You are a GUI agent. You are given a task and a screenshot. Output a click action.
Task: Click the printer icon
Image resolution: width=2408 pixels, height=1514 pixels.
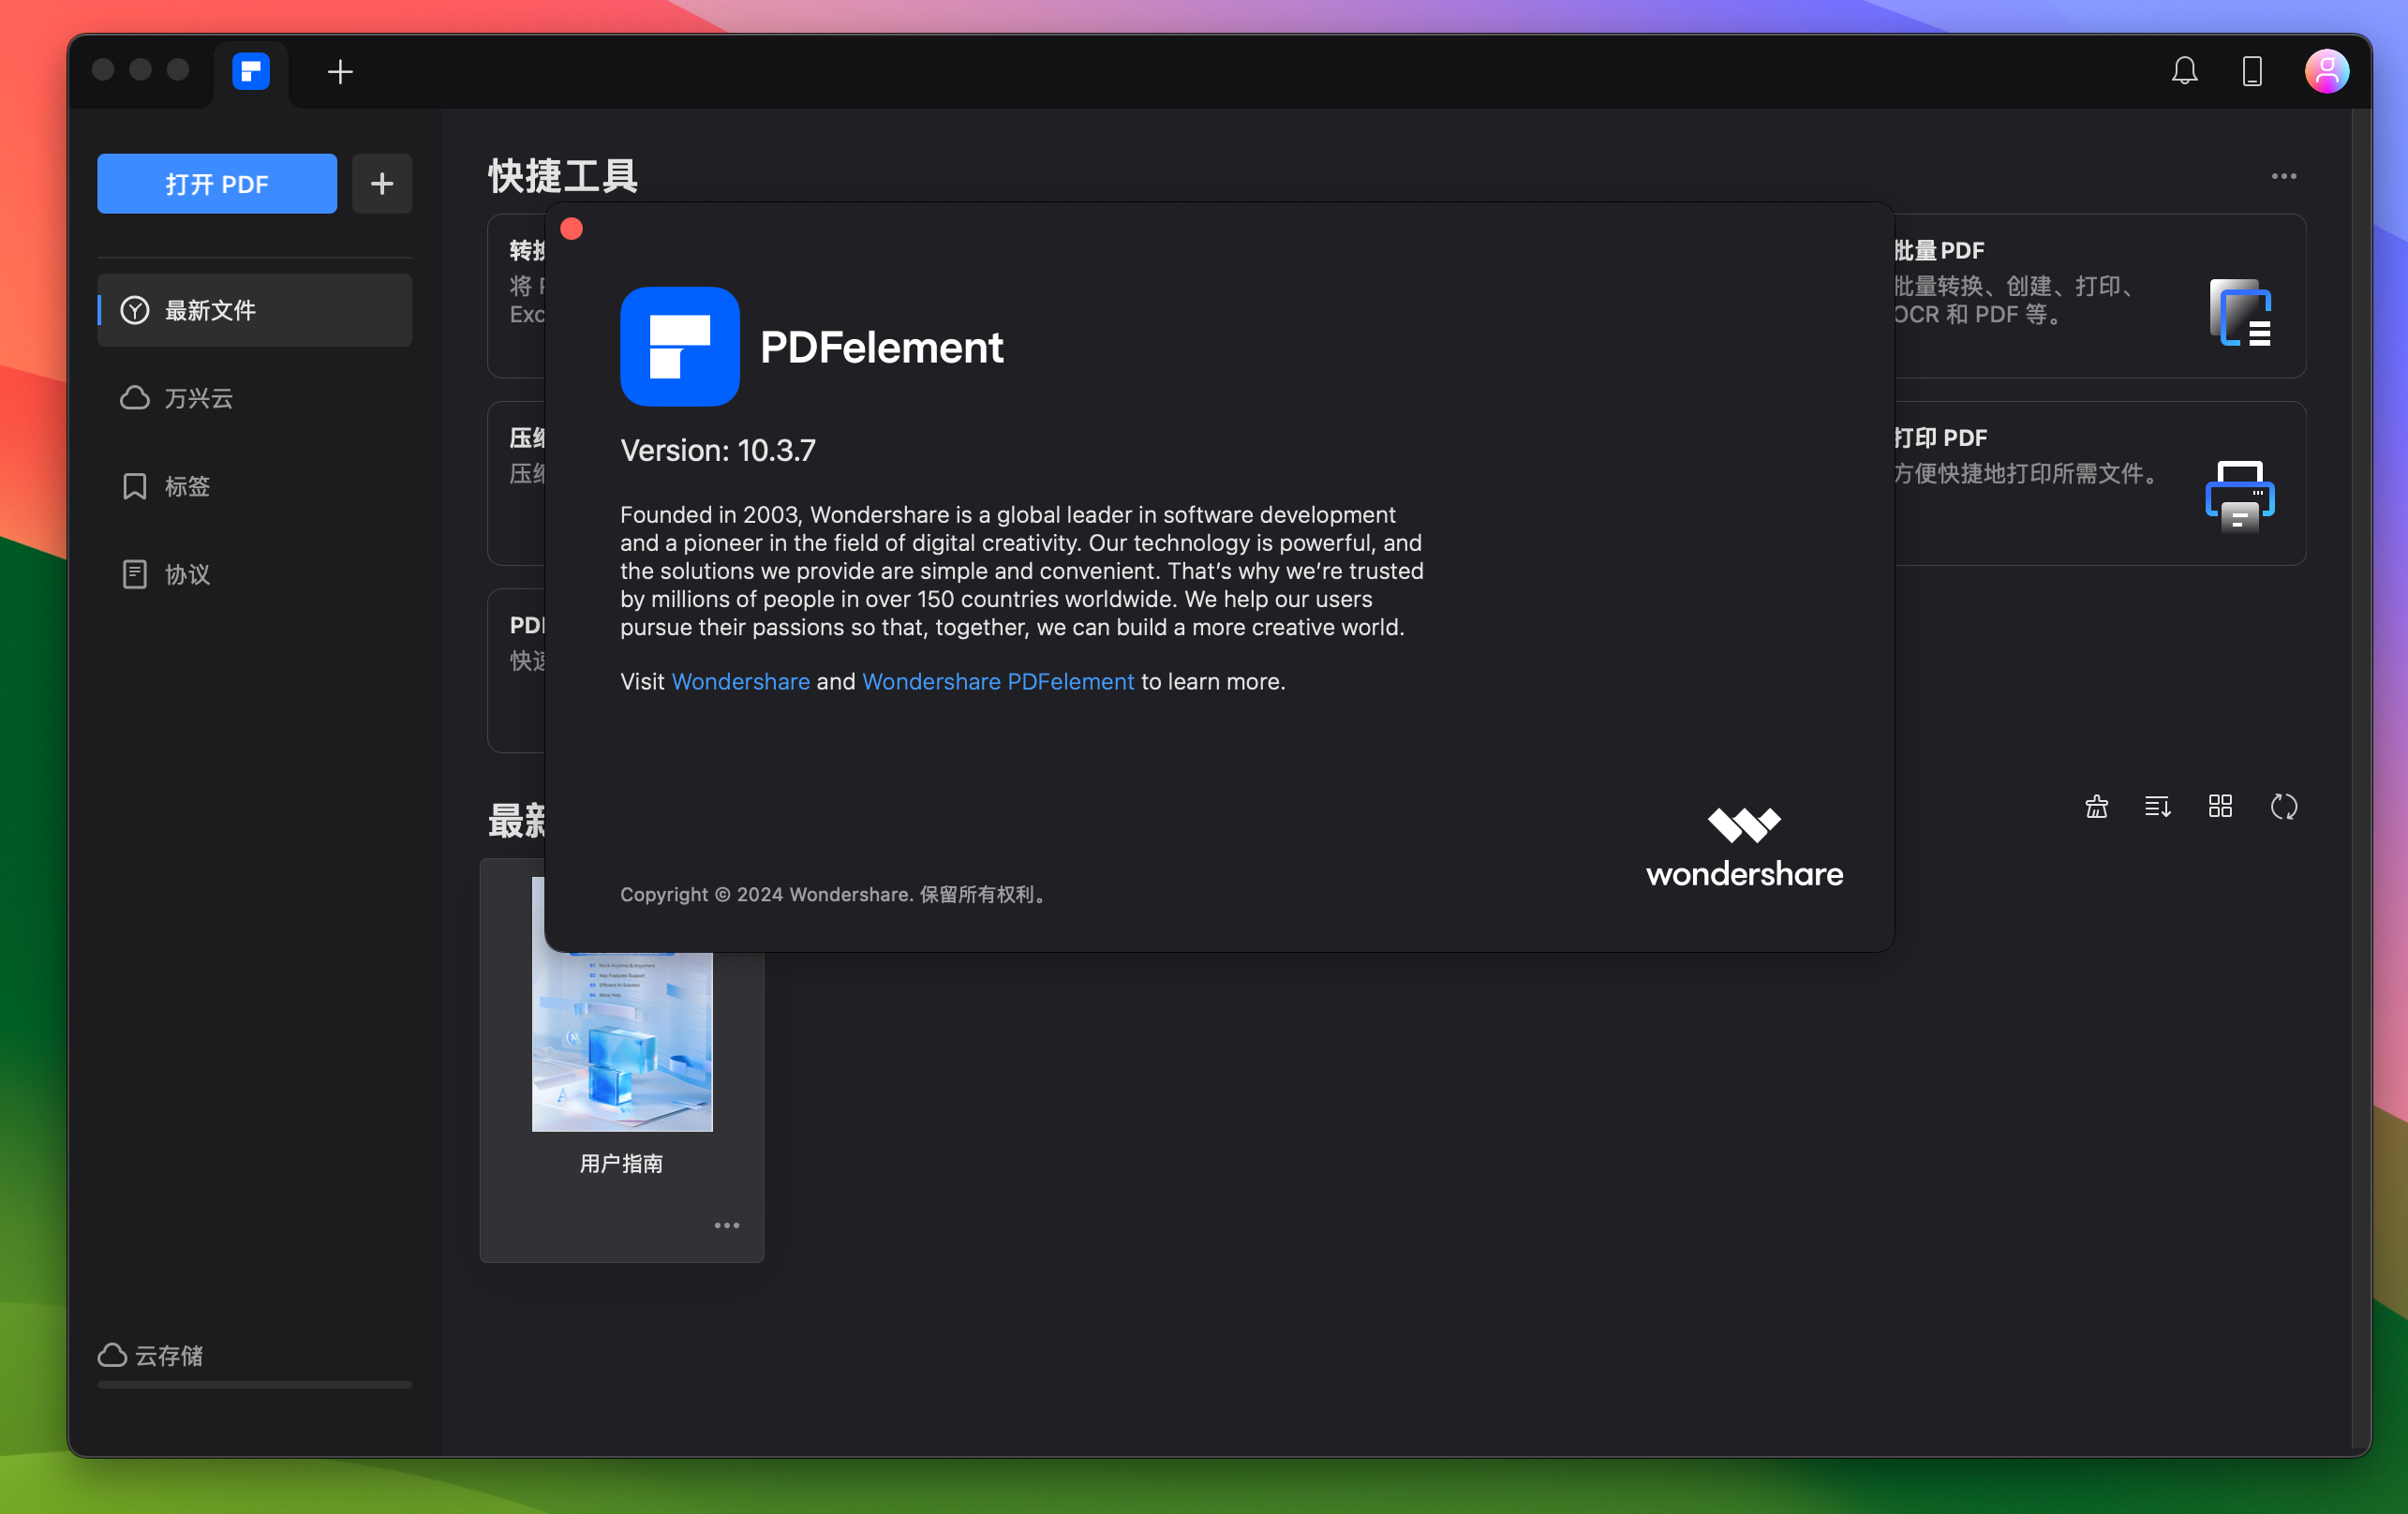point(2240,497)
